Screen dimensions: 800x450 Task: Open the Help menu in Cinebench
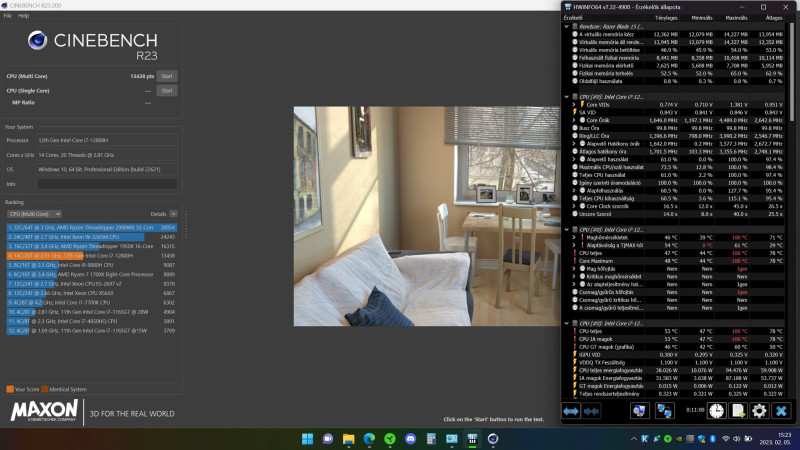23,16
